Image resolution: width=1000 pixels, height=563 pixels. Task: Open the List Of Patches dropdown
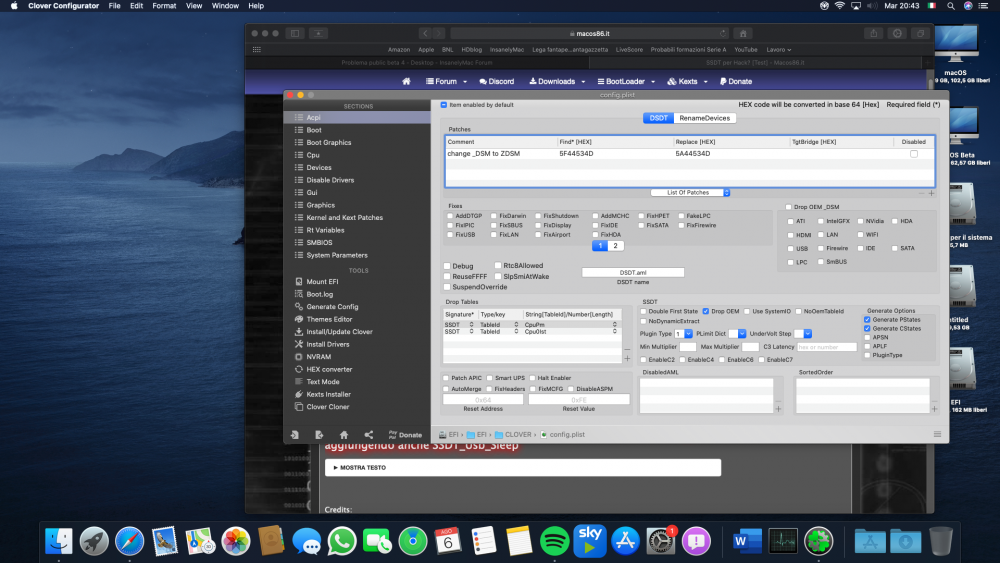690,193
